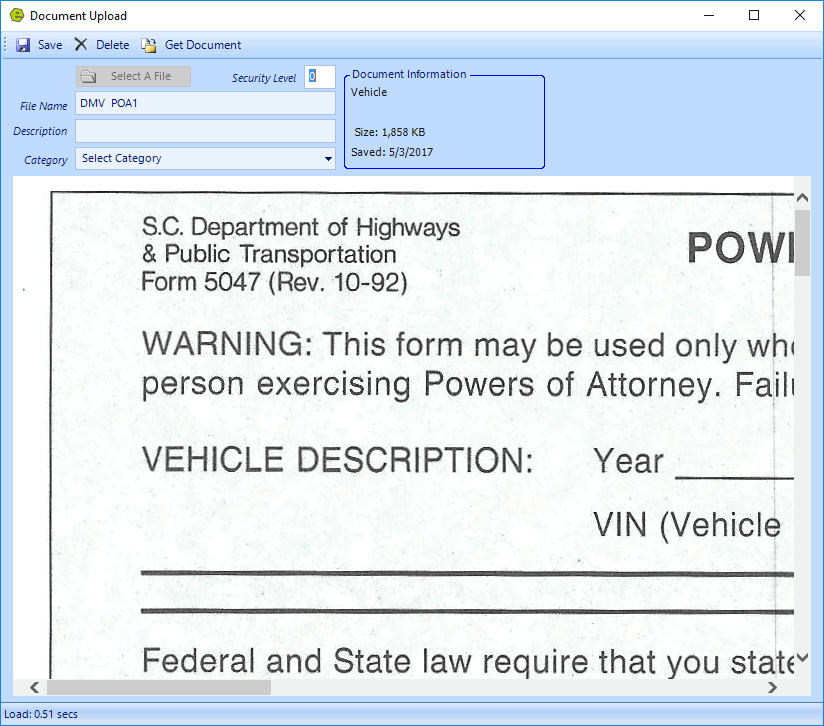Click the Document Upload app icon
Image resolution: width=824 pixels, height=726 pixels.
pyautogui.click(x=17, y=15)
